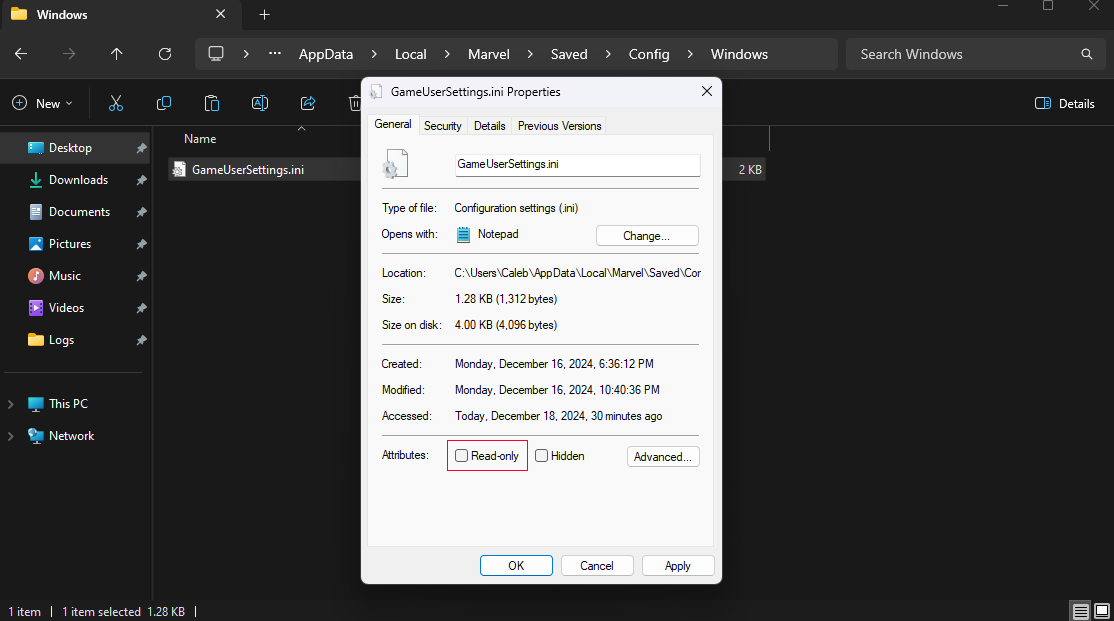Image resolution: width=1114 pixels, height=621 pixels.
Task: Expand the This PC tree node
Action: [x=11, y=404]
